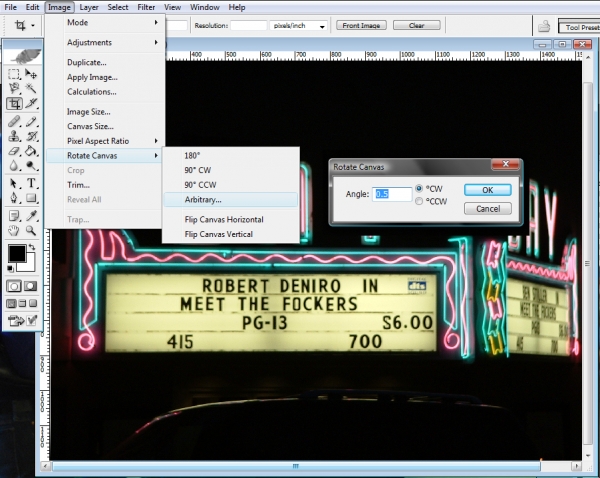Screen dimensions: 600x478
Task: Open the Window menu
Action: [x=205, y=7]
